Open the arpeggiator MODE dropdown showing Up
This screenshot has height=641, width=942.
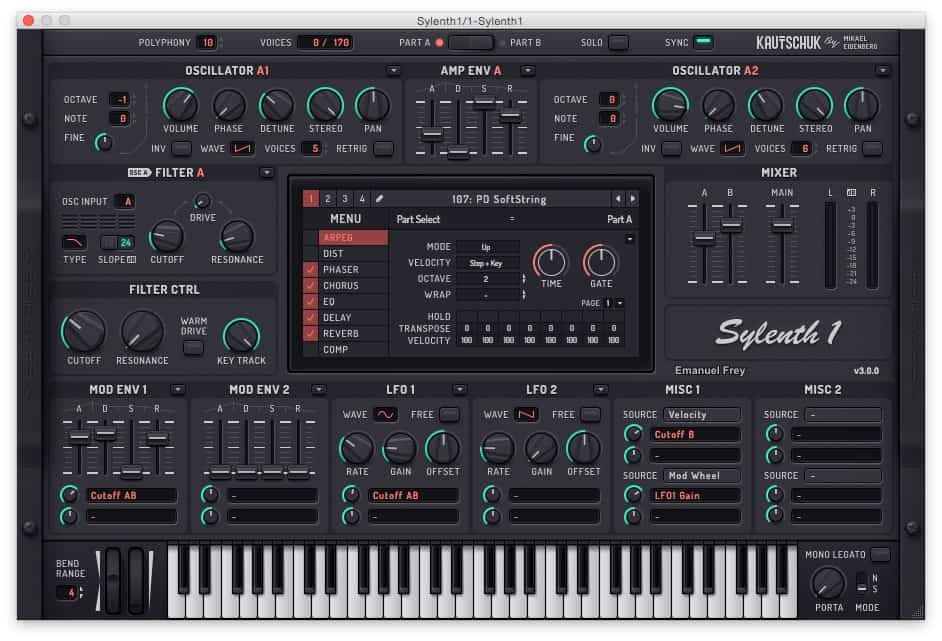click(485, 246)
